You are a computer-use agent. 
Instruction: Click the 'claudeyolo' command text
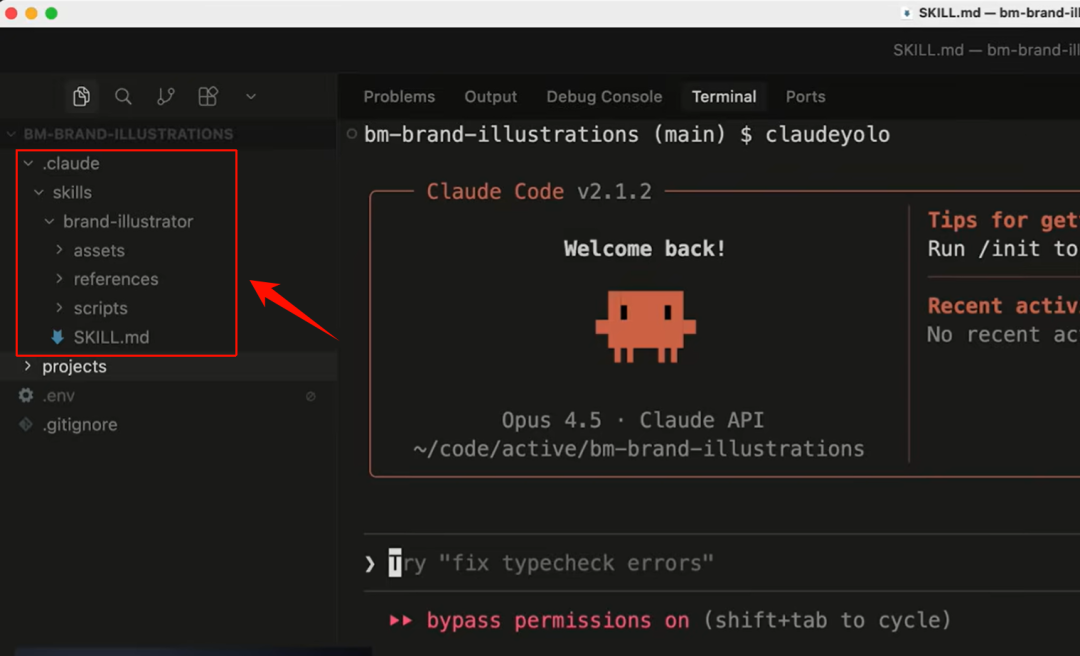(827, 134)
